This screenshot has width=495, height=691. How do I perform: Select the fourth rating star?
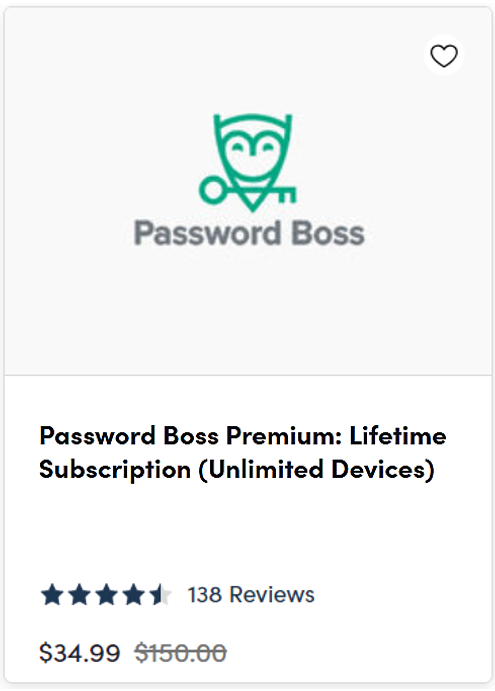[133, 594]
